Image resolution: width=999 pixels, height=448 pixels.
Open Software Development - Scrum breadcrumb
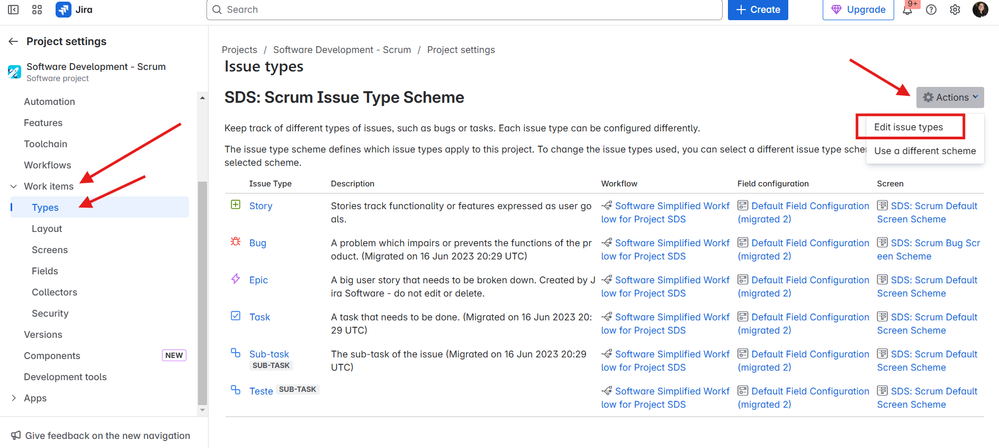coord(342,50)
